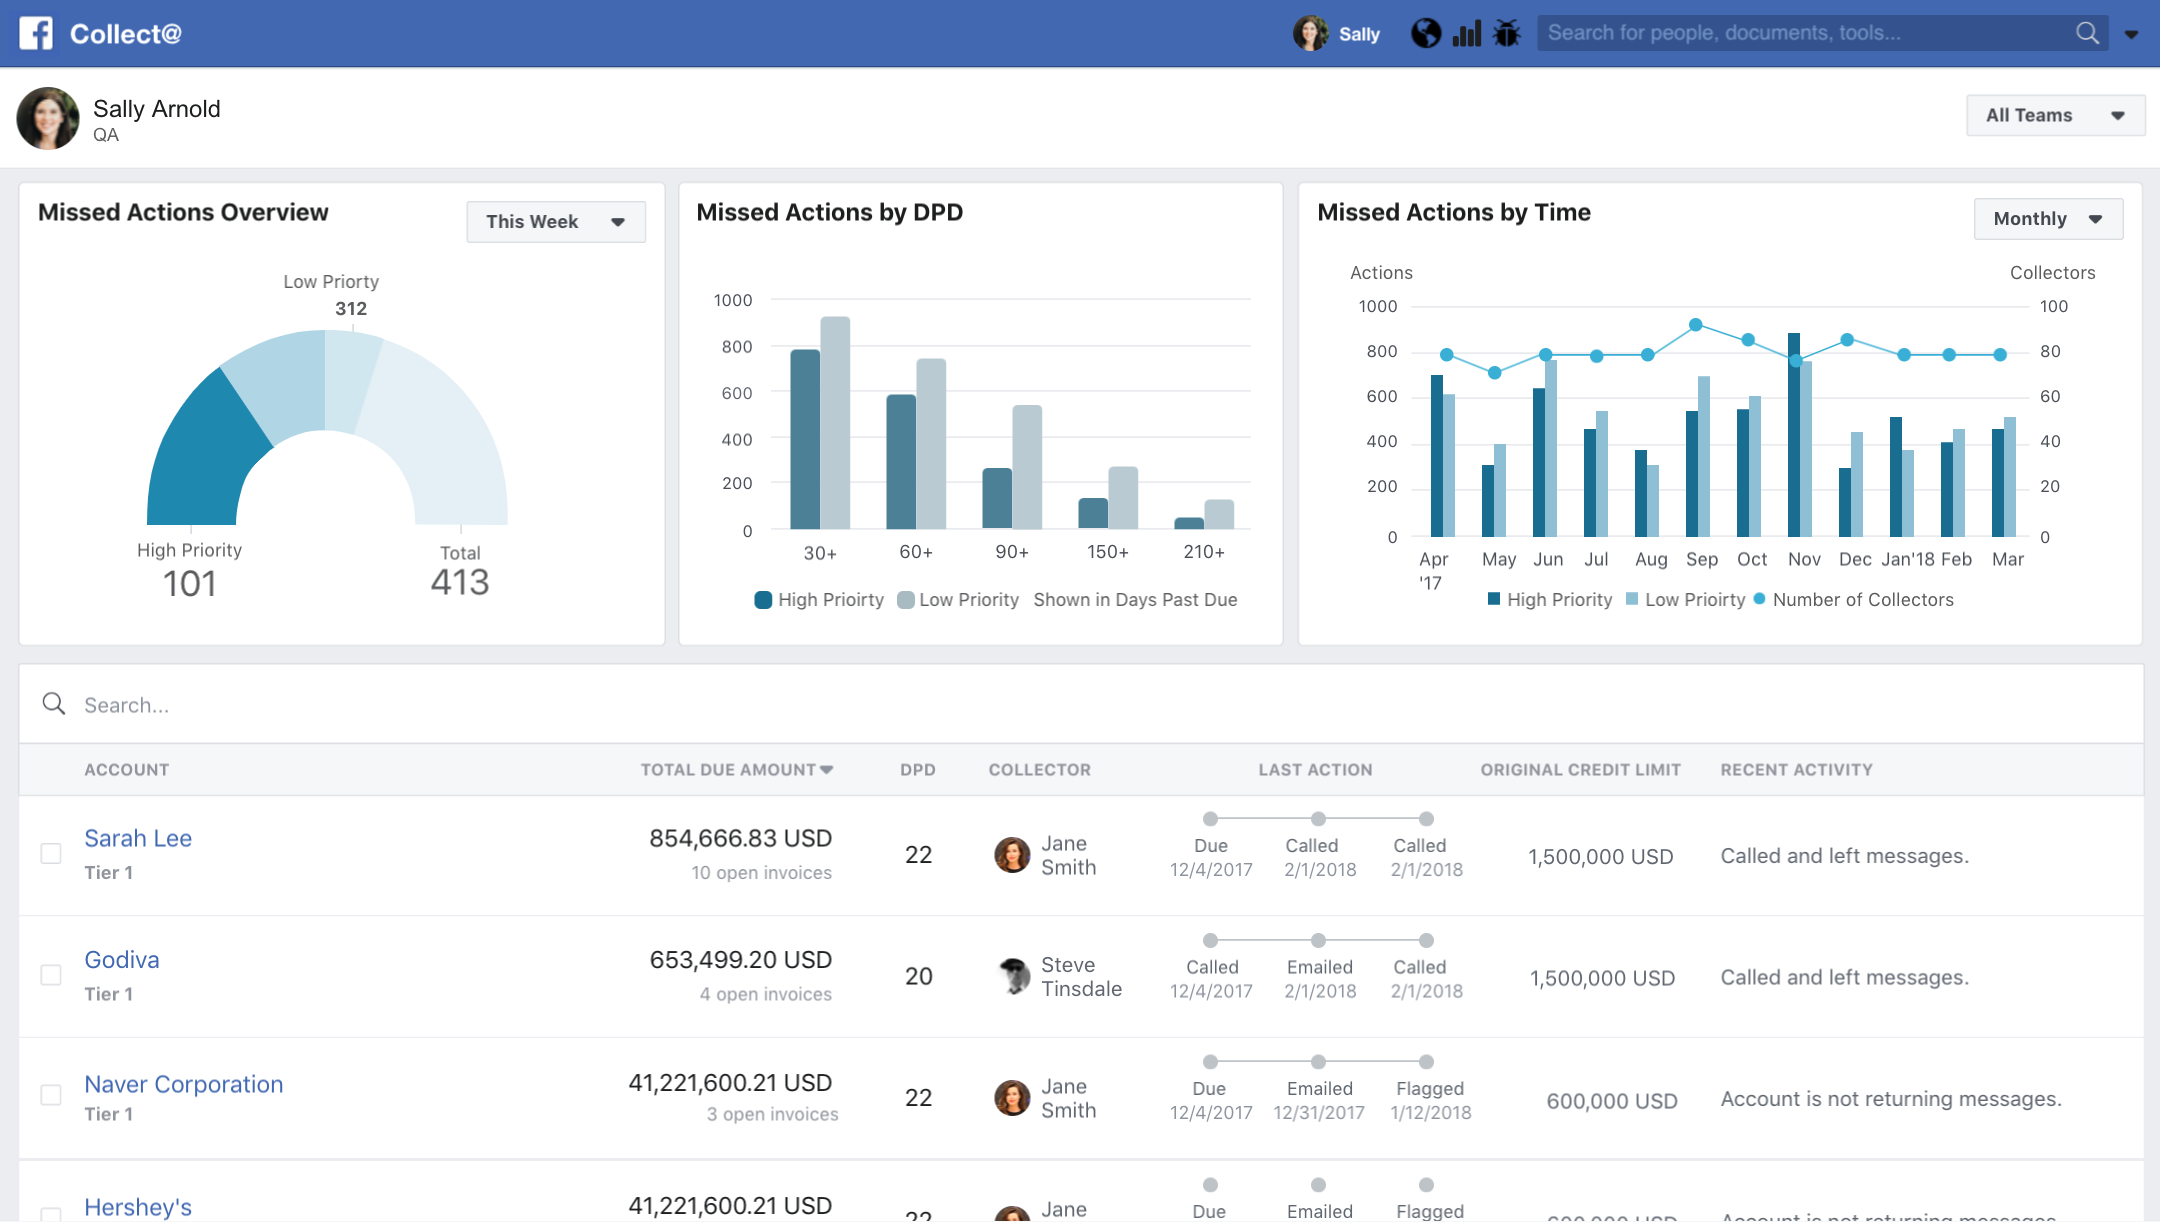Click Steve Tinsdale's collector avatar
Image resolution: width=2160 pixels, height=1222 pixels.
pos(1013,976)
